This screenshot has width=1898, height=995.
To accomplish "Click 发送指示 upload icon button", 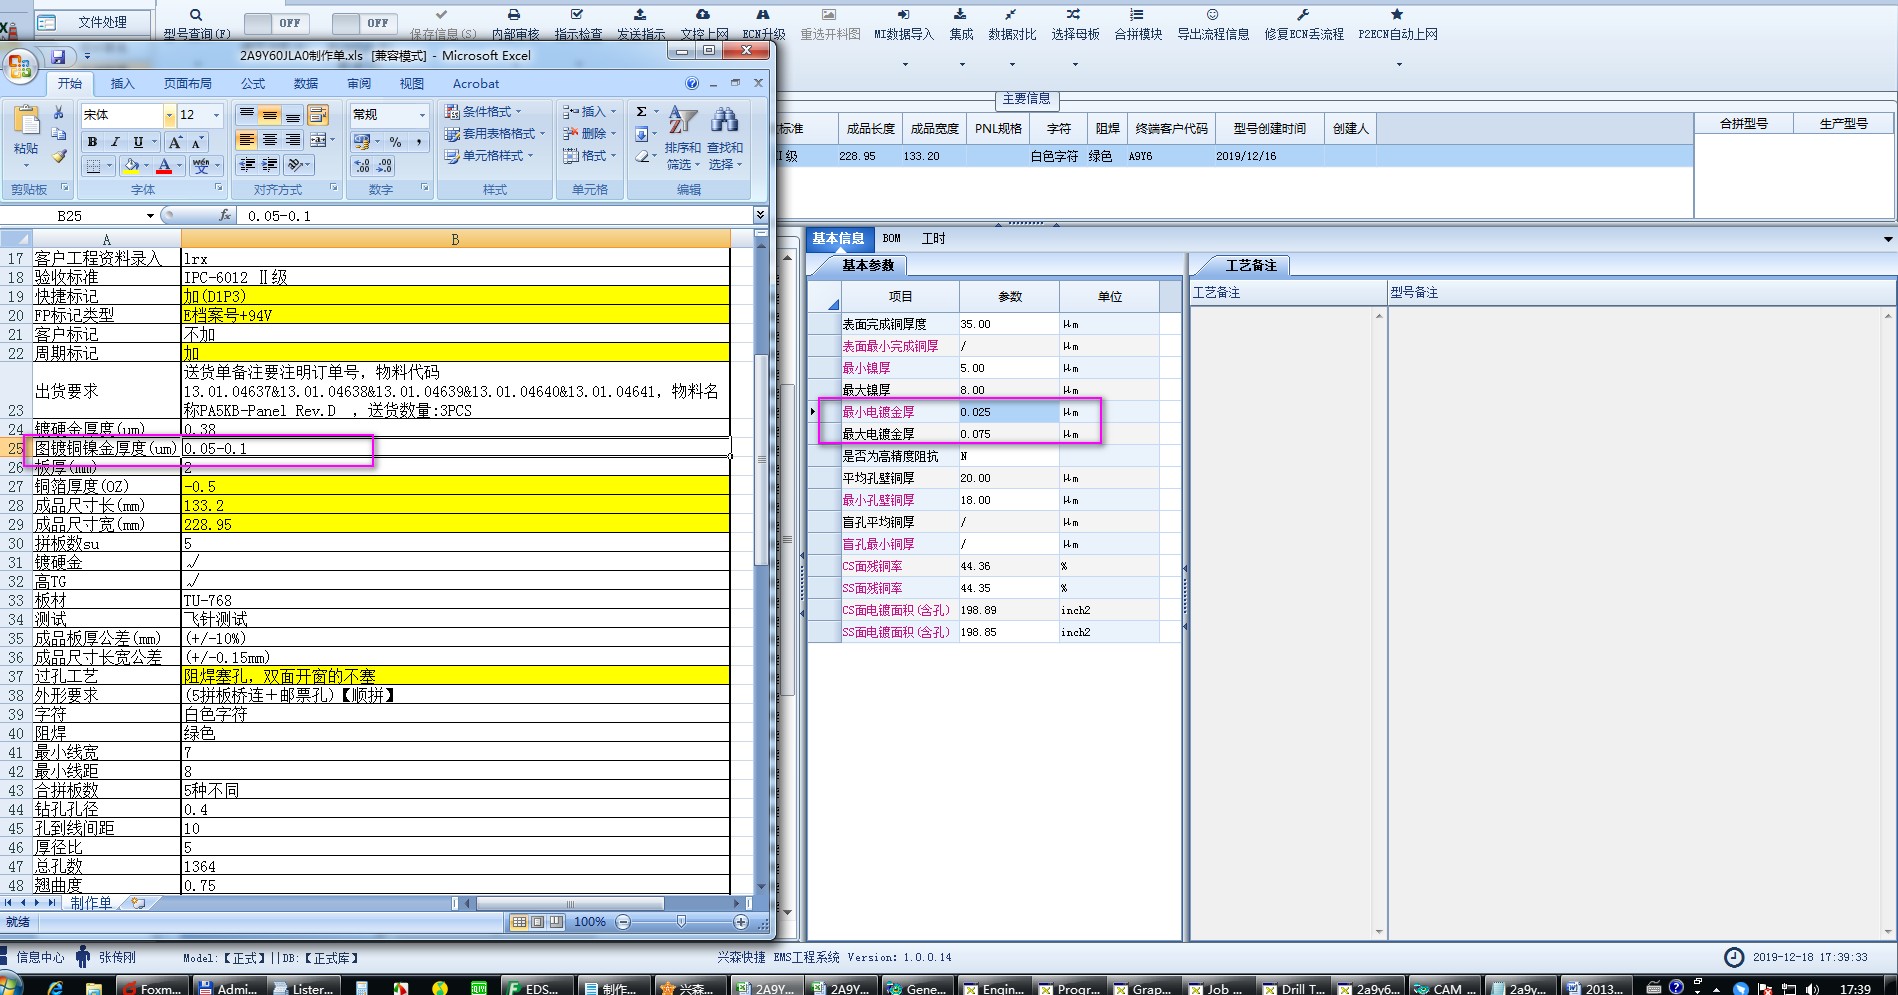I will tap(640, 24).
